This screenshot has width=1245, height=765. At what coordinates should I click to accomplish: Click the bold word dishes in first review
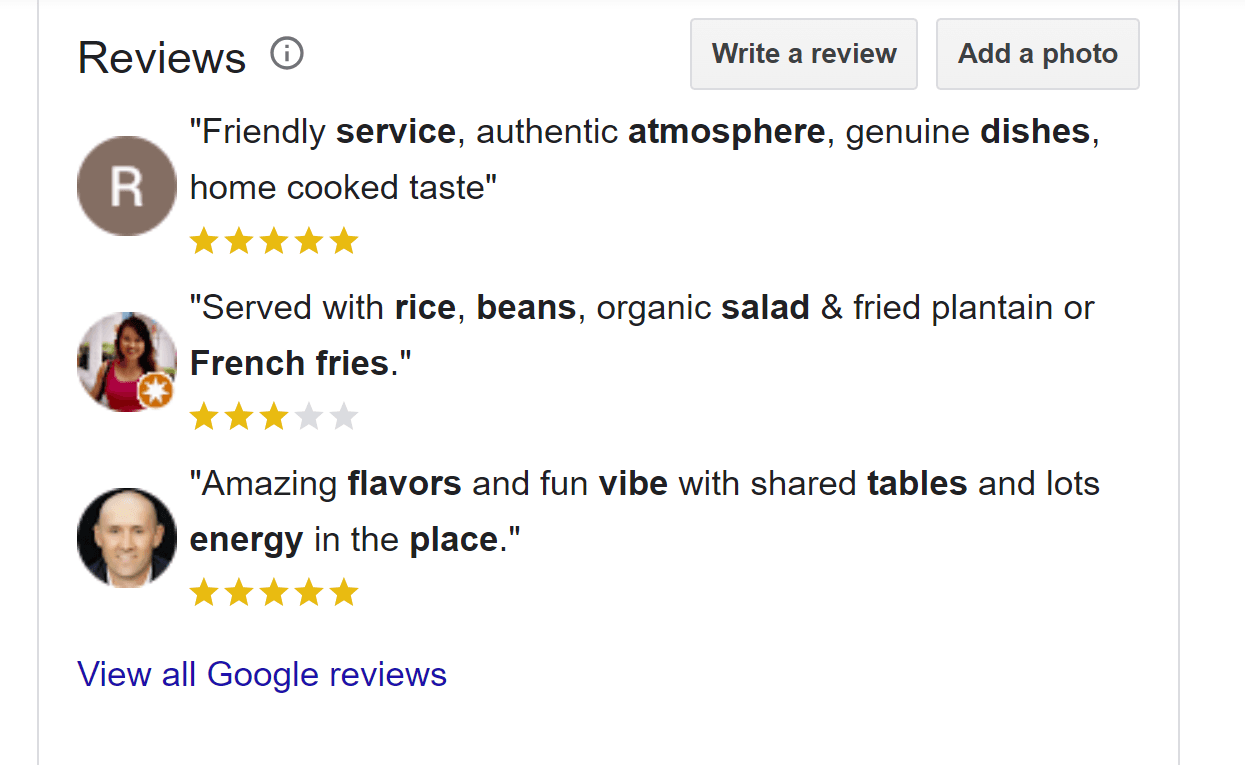(1035, 132)
